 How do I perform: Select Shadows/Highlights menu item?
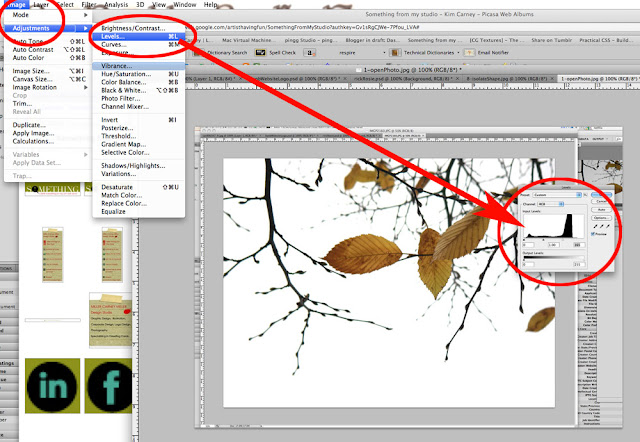coord(139,165)
